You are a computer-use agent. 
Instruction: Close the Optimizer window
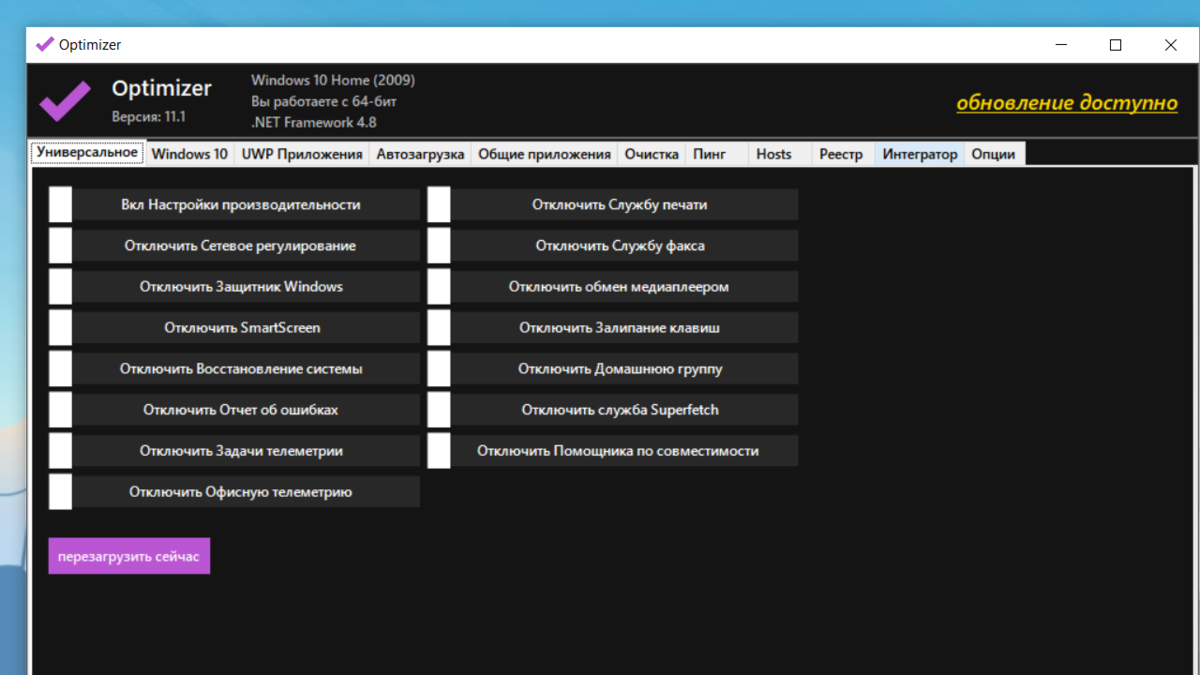click(x=1171, y=45)
